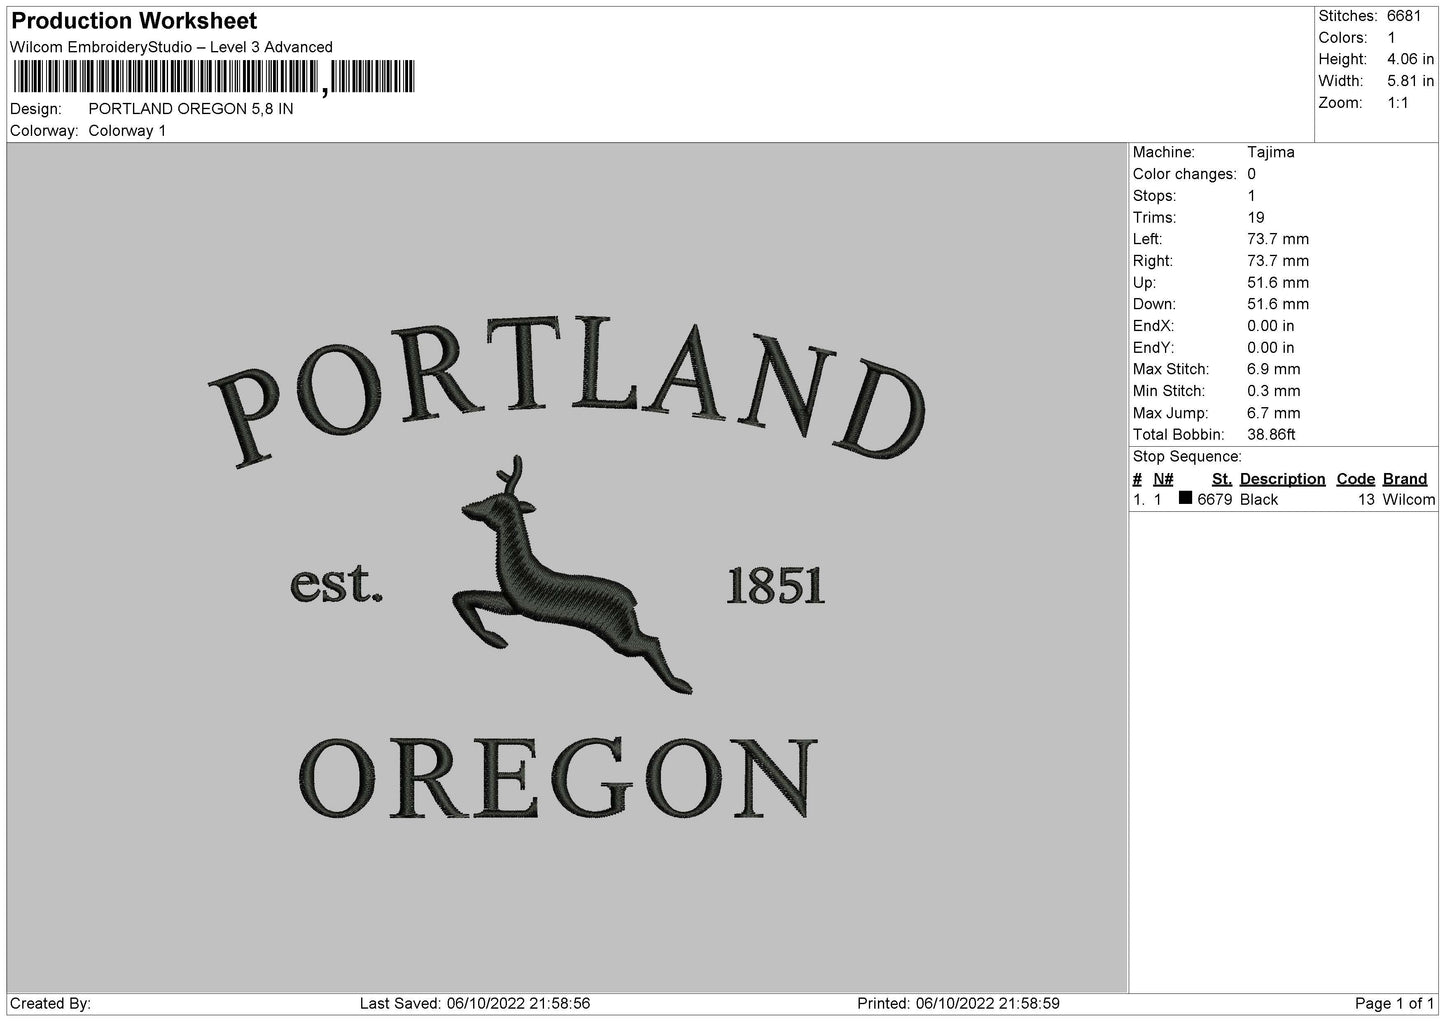This screenshot has width=1445, height=1021.
Task: Click the embroidered '1851' text
Action: coord(775,586)
